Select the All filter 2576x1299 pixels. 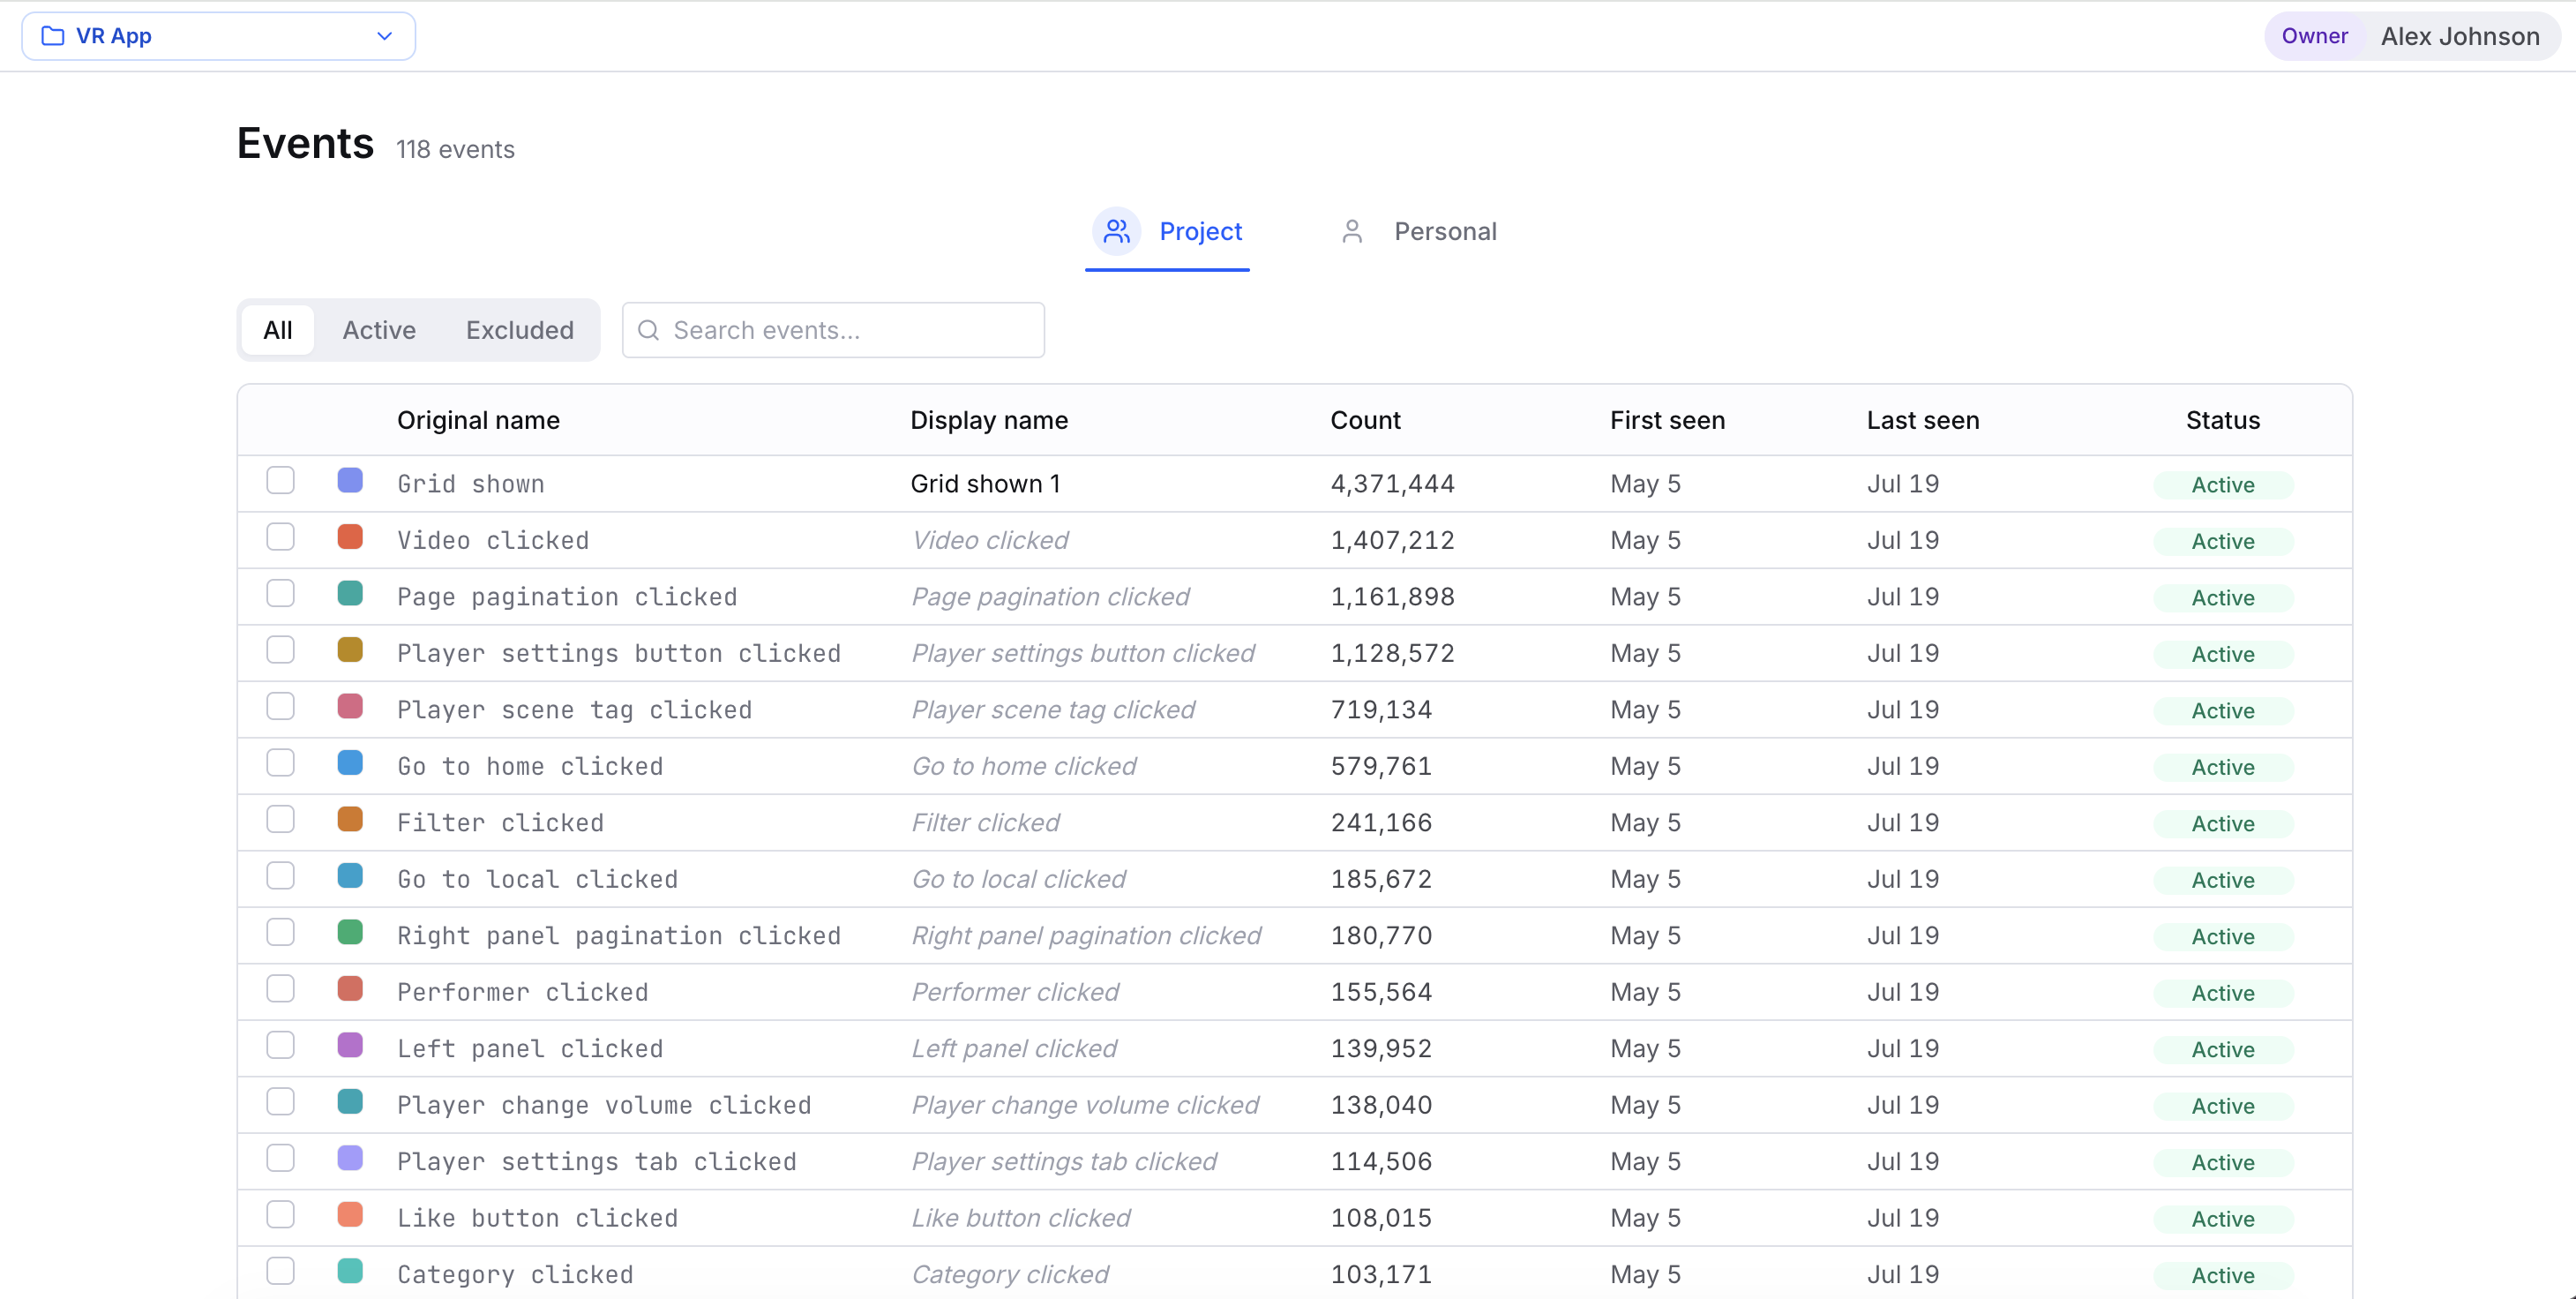coord(278,330)
